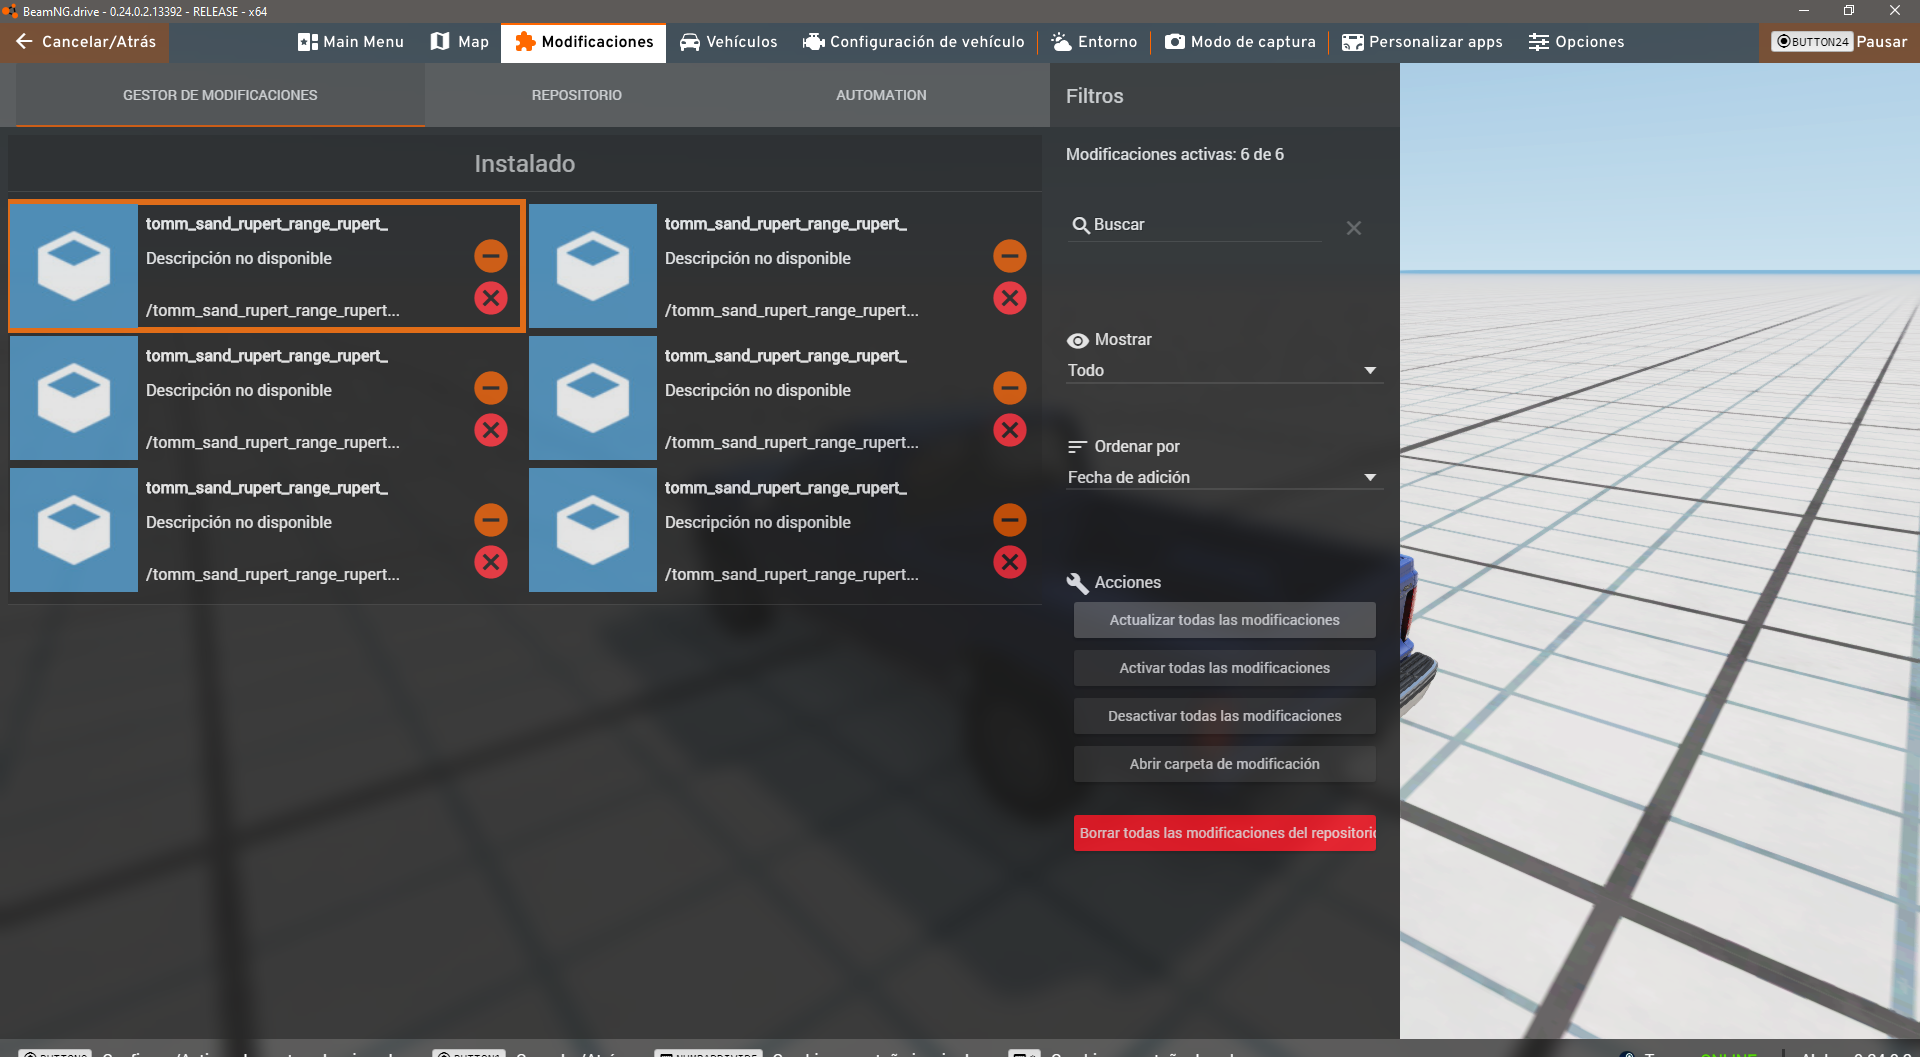
Task: Delete the top-right mod with red X
Action: pyautogui.click(x=1010, y=298)
